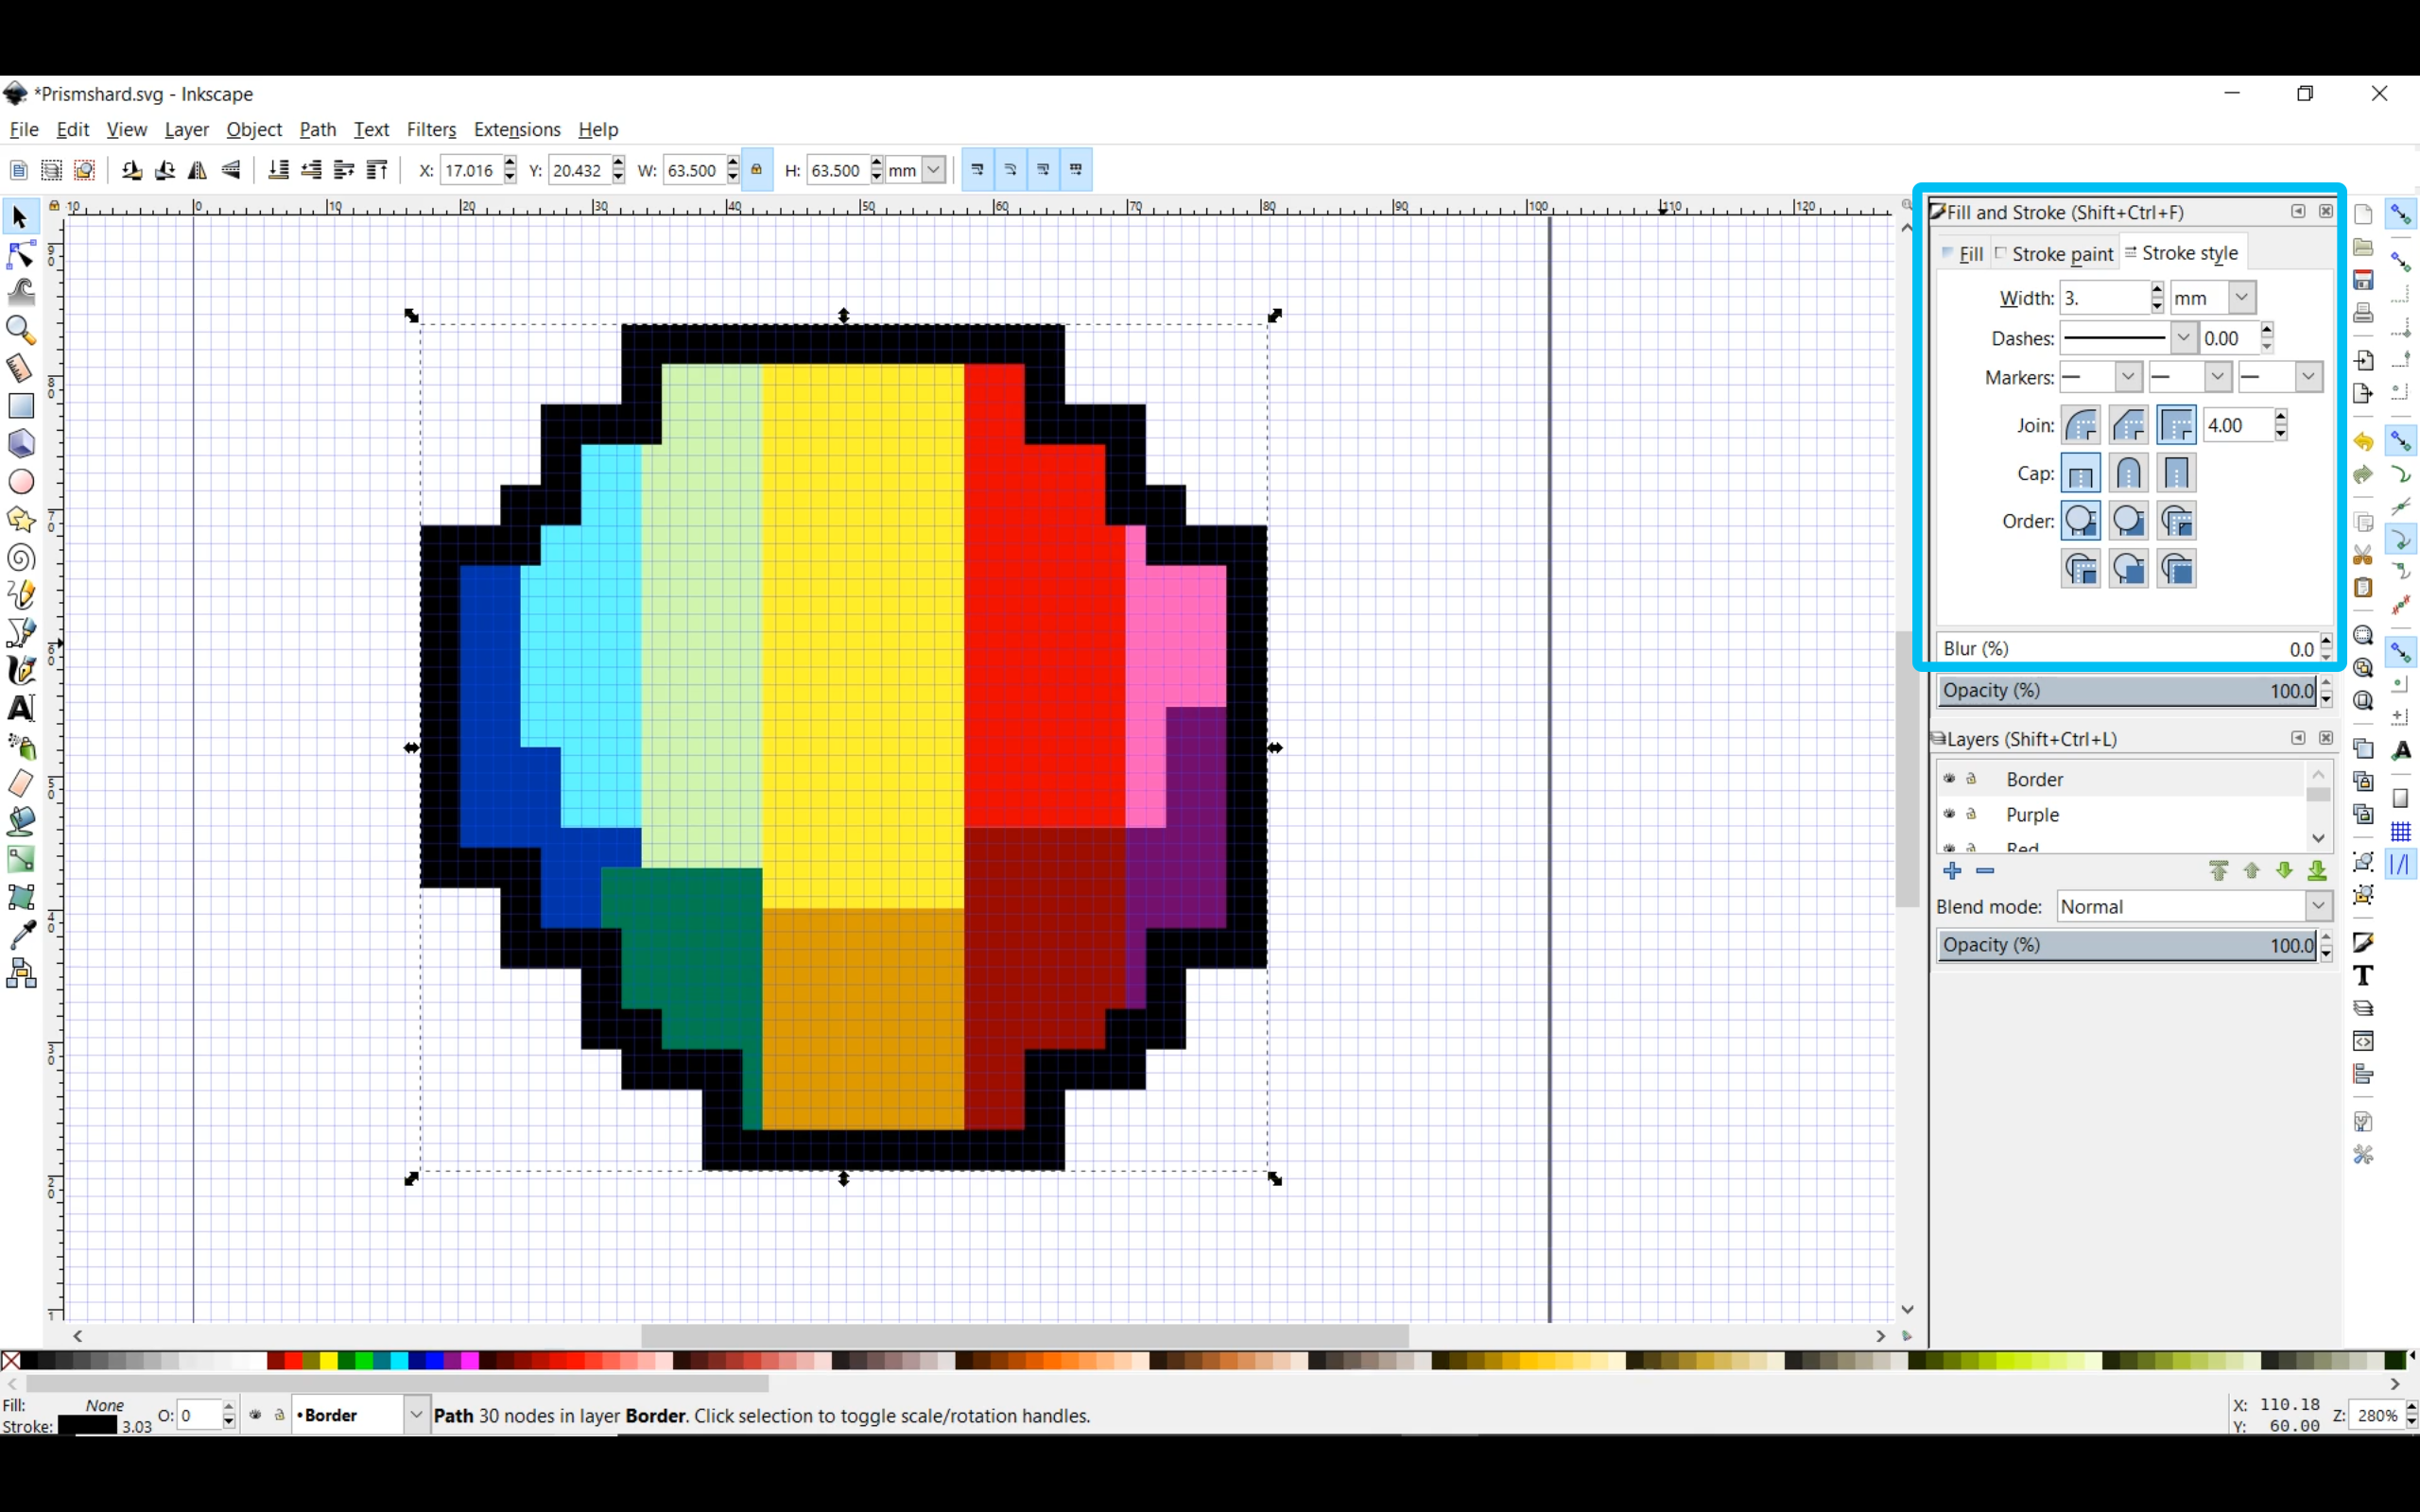Flip the selection horizontally
The width and height of the screenshot is (2420, 1512).
coord(197,170)
